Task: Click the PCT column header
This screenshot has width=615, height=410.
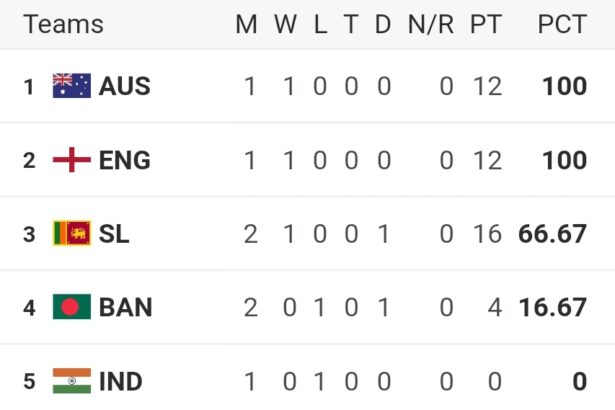Action: point(562,24)
